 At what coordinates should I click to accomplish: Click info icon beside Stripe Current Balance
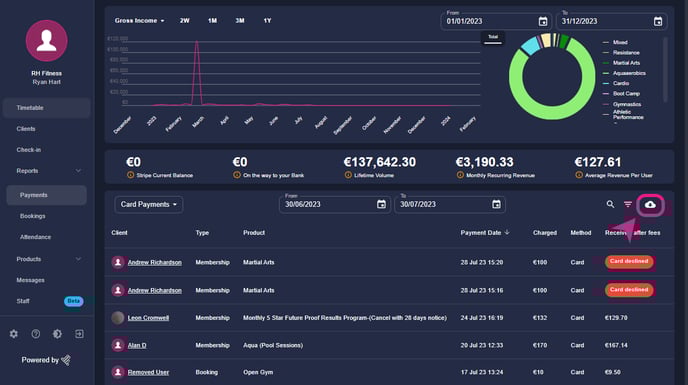pos(130,175)
